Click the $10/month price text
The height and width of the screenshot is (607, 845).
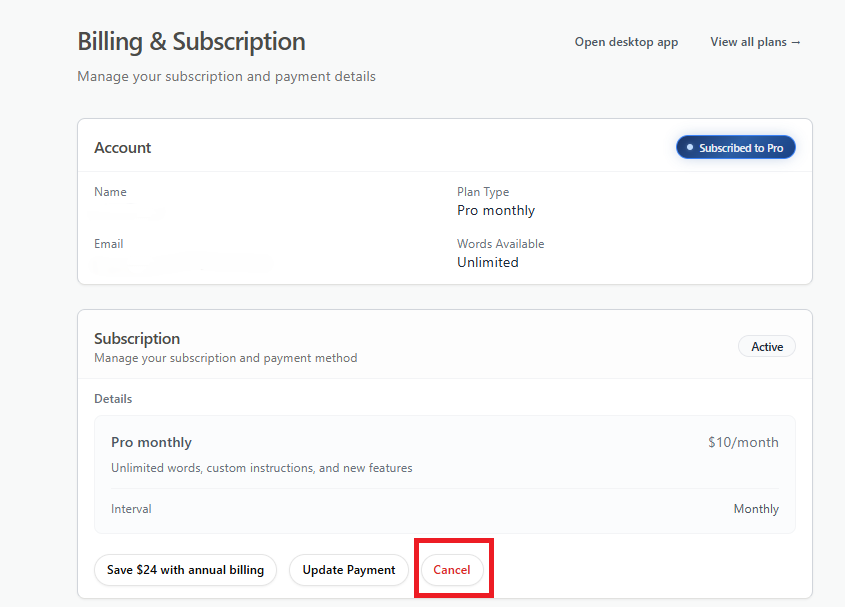tap(743, 442)
